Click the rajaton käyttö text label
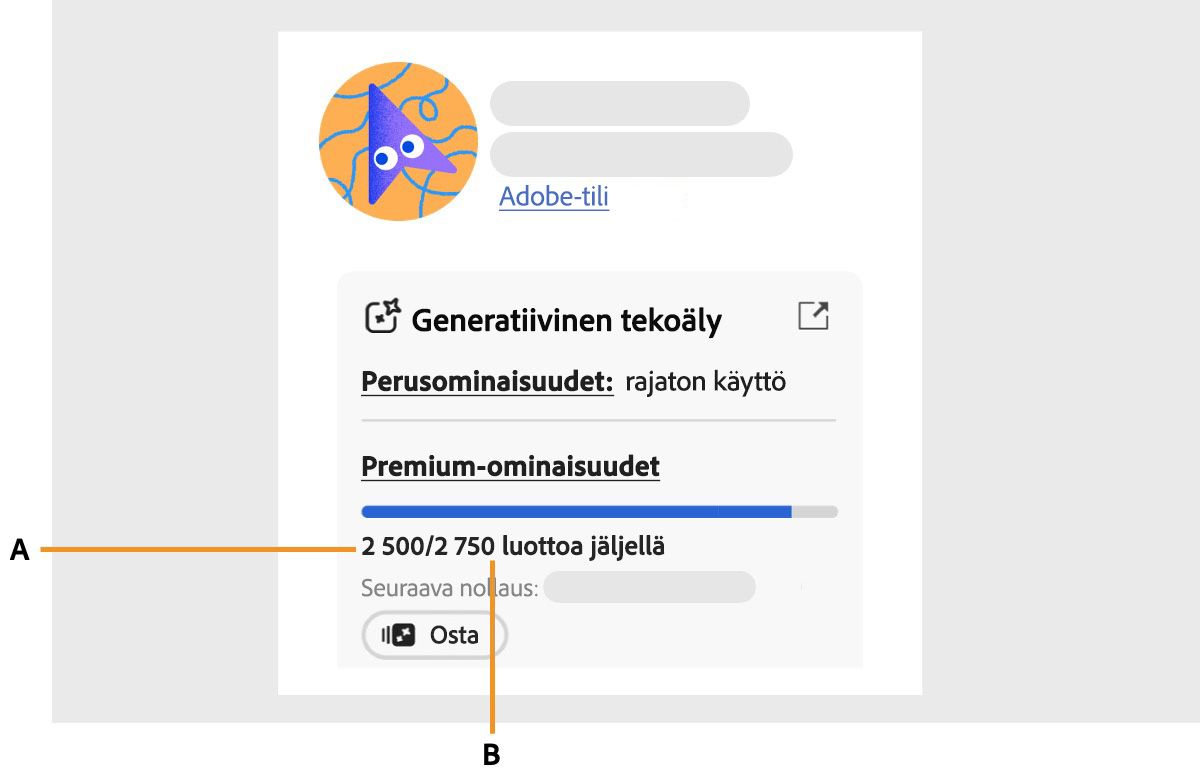The width and height of the screenshot is (1200, 775). tap(706, 381)
